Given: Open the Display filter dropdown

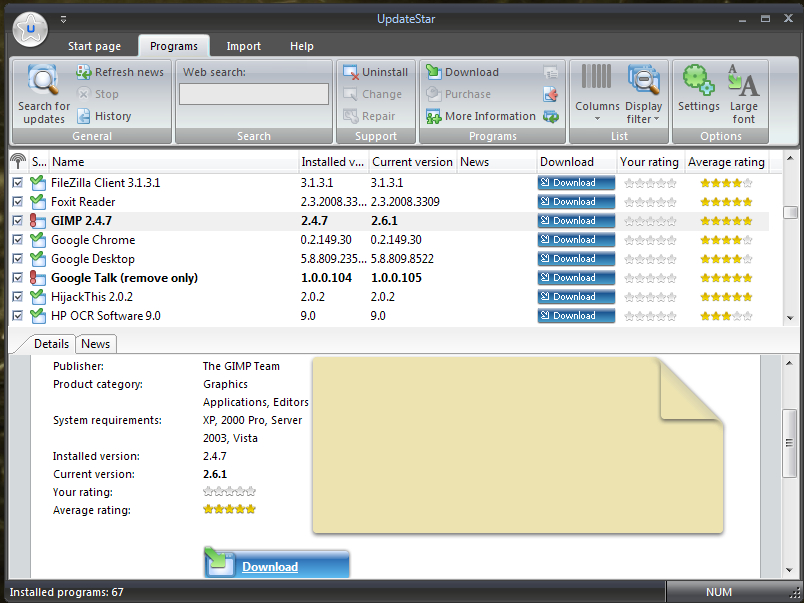Looking at the screenshot, I should (x=644, y=94).
